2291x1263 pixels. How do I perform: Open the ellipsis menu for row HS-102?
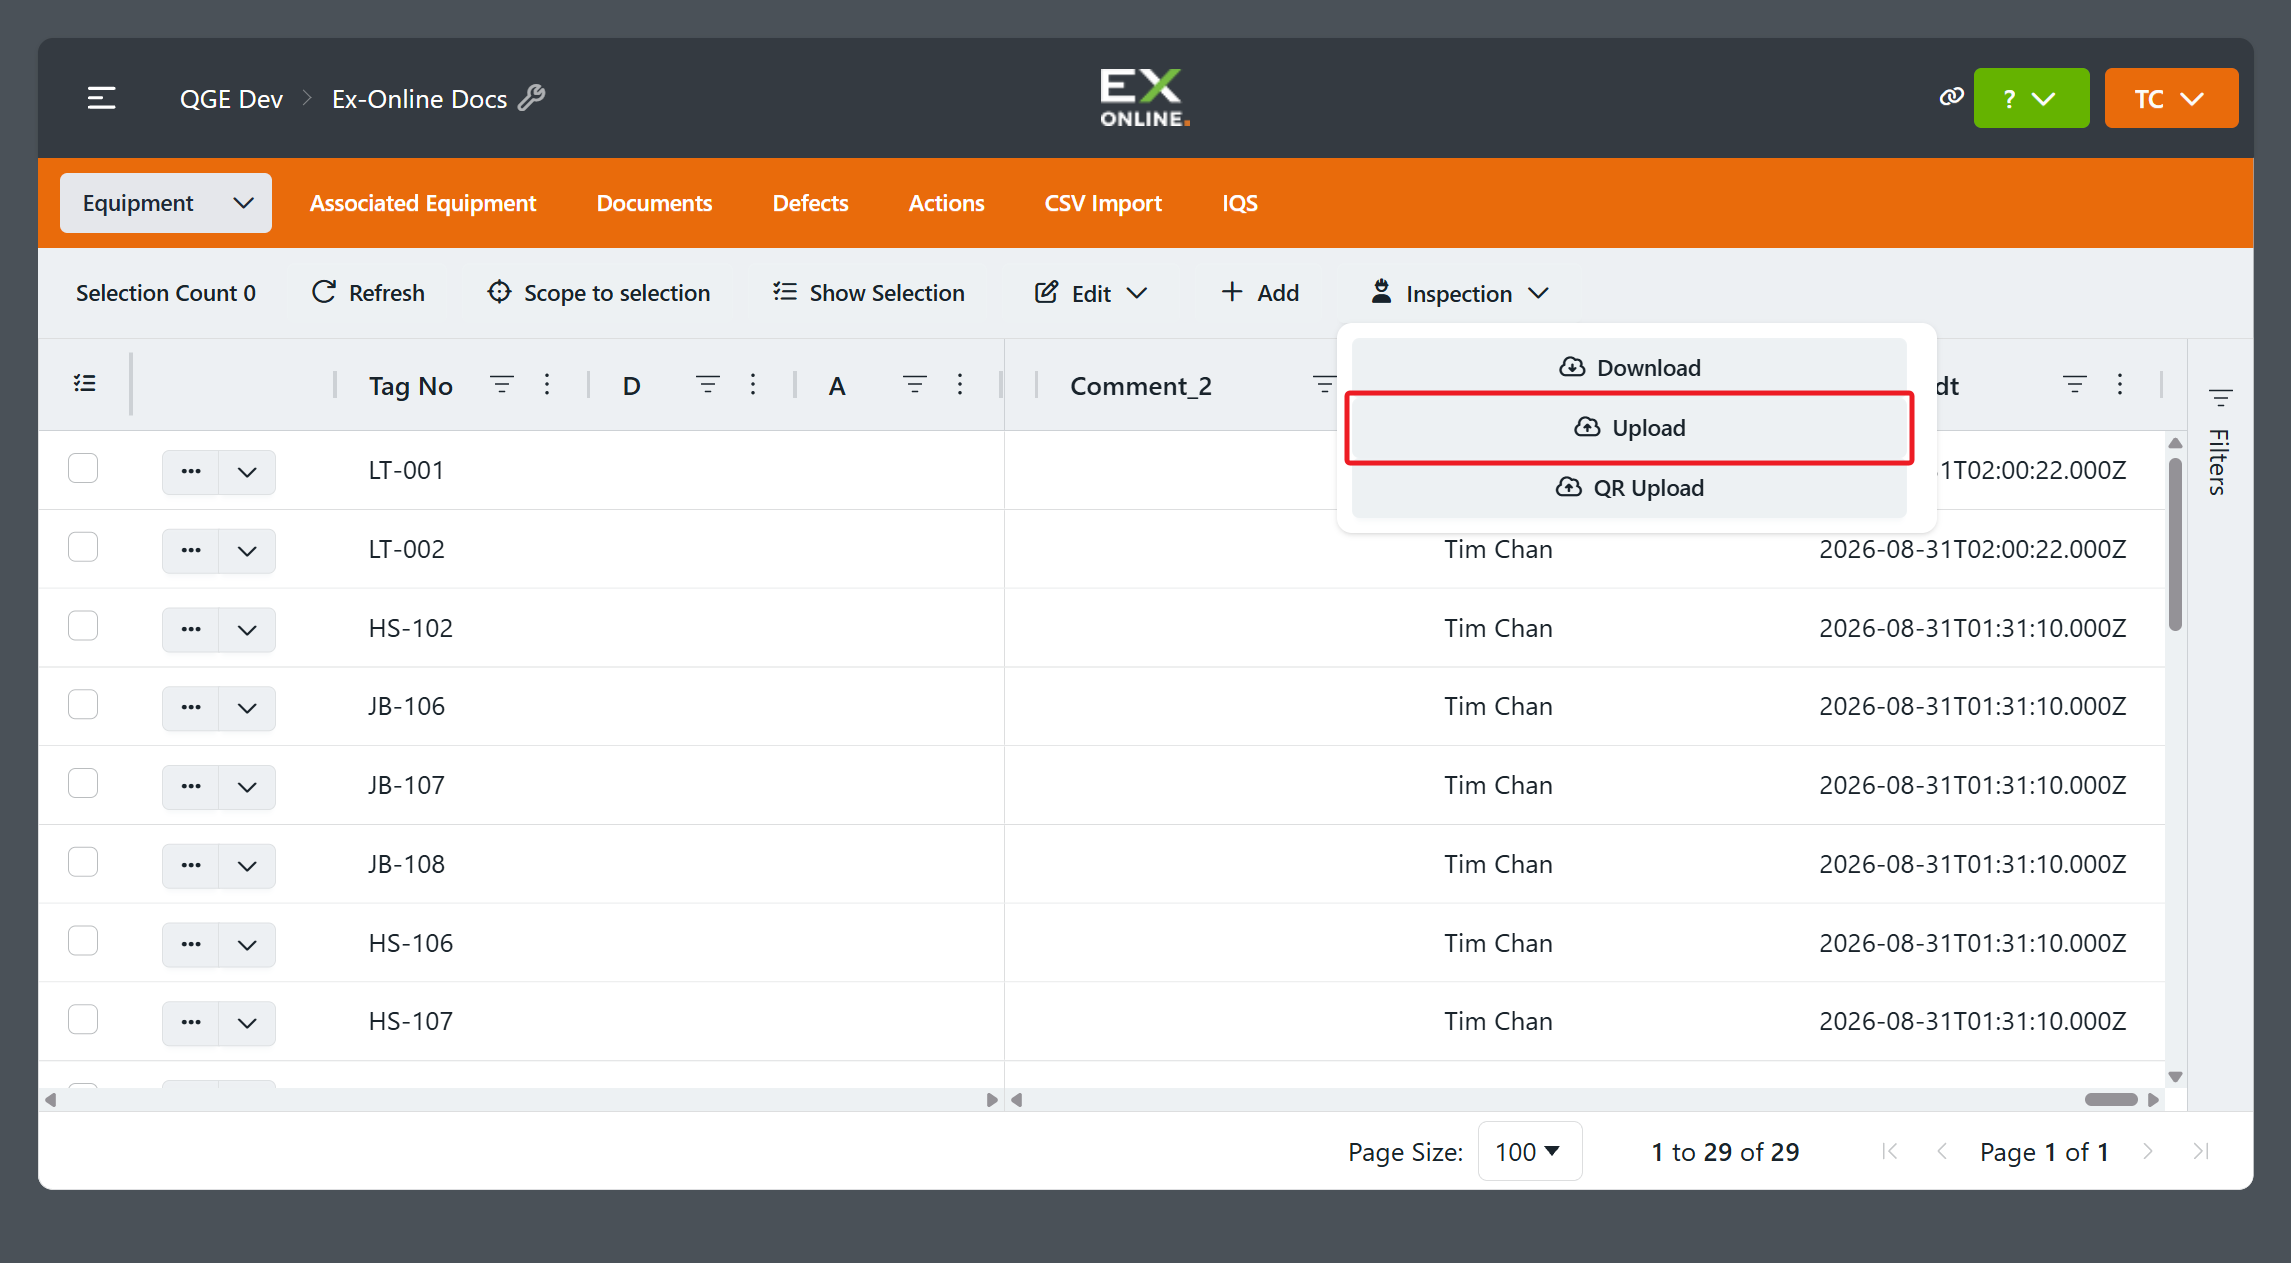click(191, 629)
